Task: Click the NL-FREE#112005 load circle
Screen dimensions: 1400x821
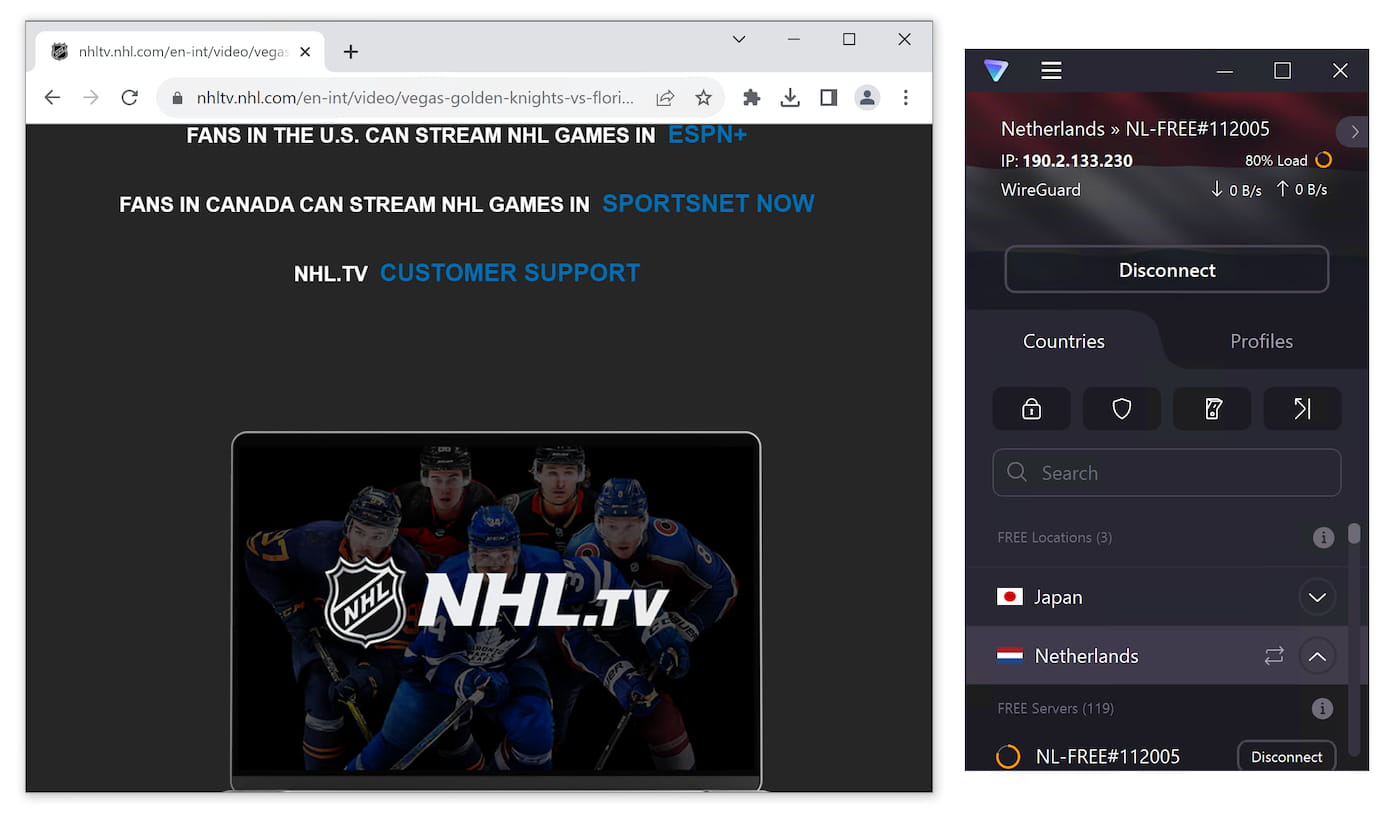Action: (1008, 757)
